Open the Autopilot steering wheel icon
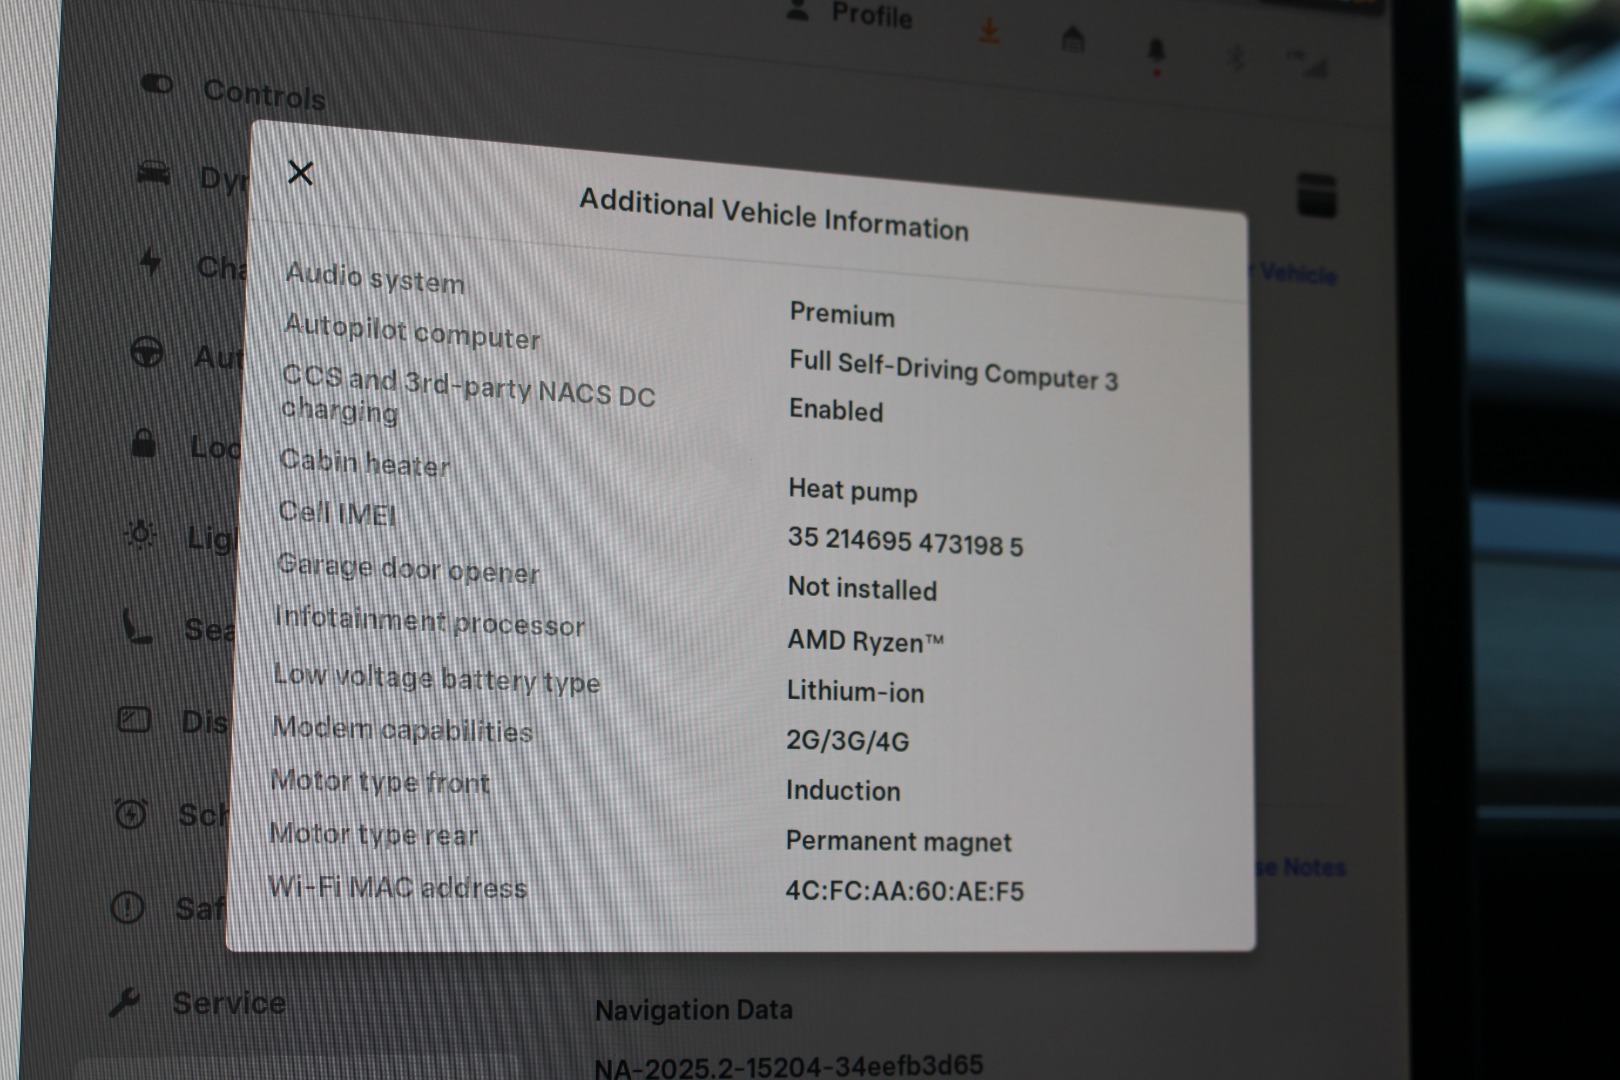This screenshot has width=1620, height=1080. pos(147,352)
